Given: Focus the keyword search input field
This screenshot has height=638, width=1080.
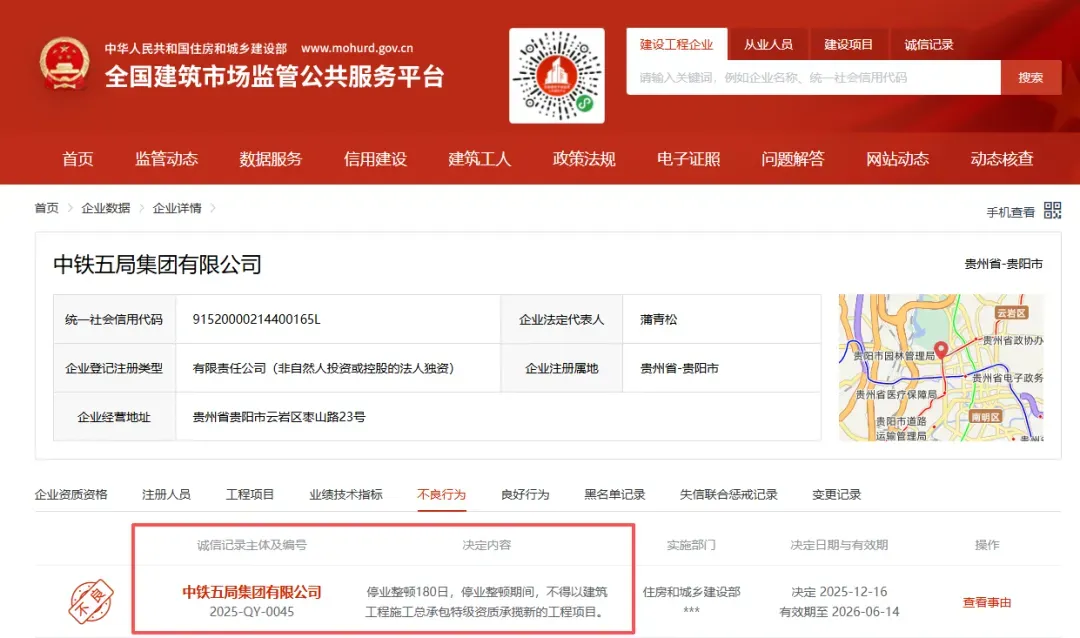Looking at the screenshot, I should click(813, 77).
